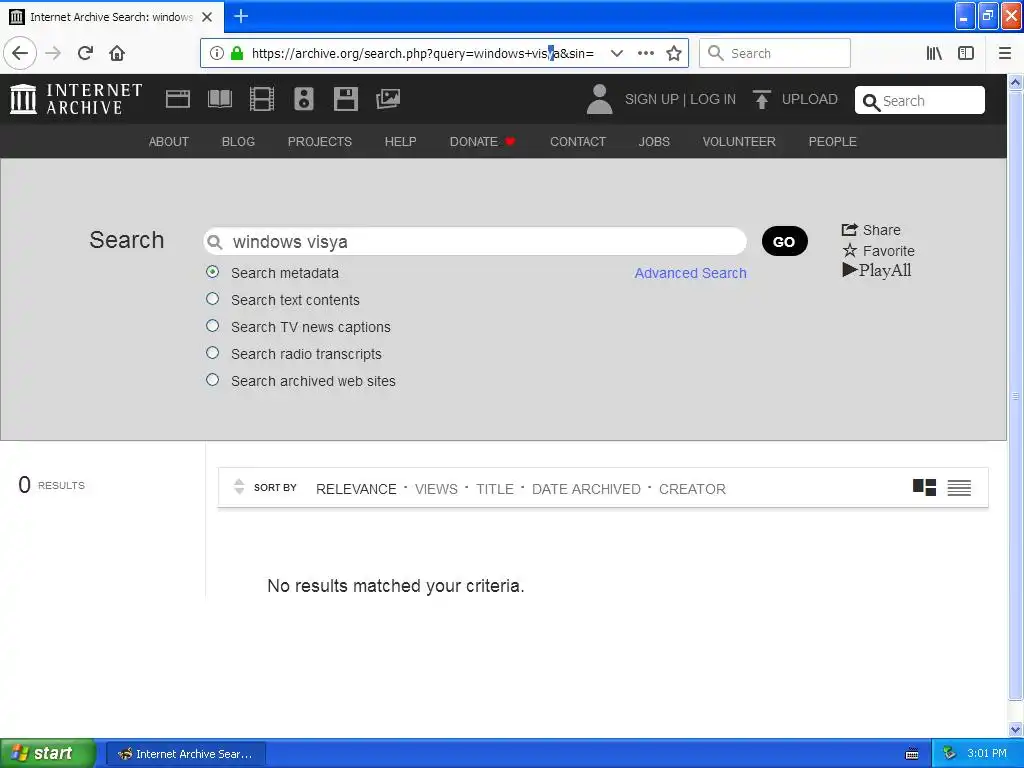This screenshot has height=768, width=1024.
Task: Open the Images icon
Action: click(x=388, y=99)
